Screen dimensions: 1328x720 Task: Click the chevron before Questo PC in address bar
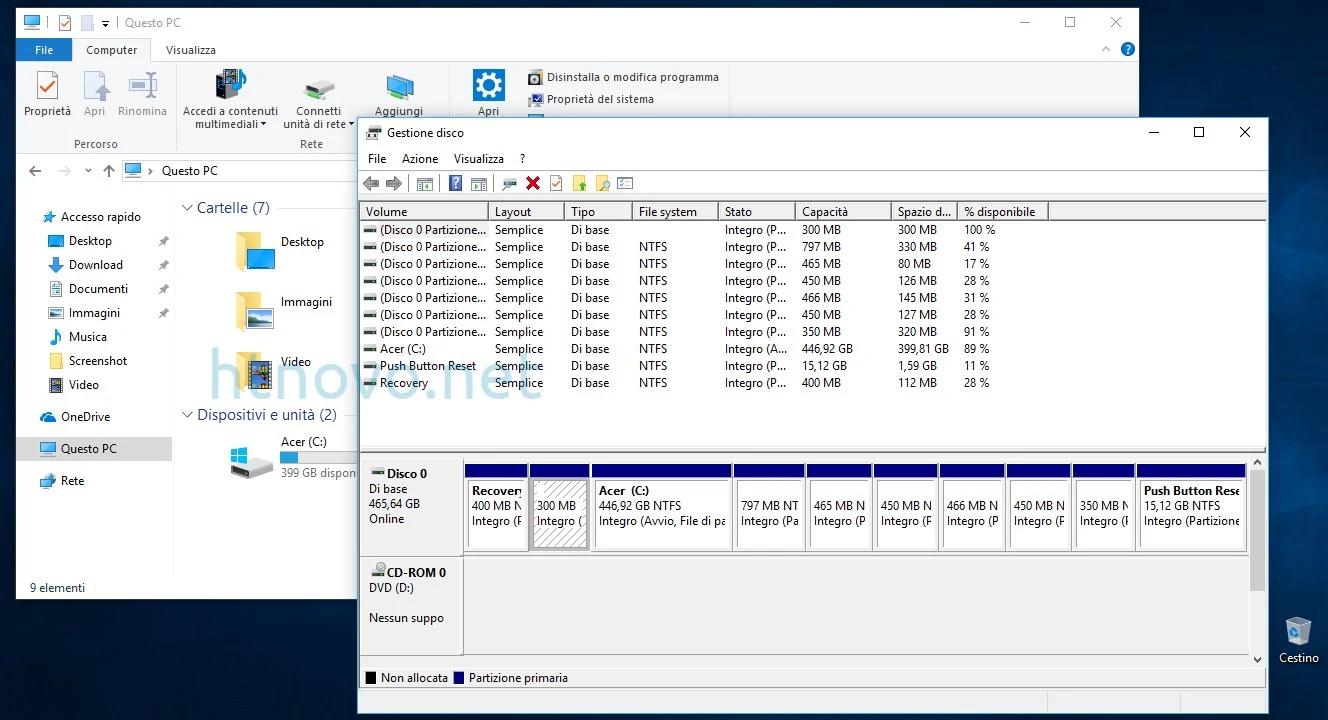(x=152, y=171)
